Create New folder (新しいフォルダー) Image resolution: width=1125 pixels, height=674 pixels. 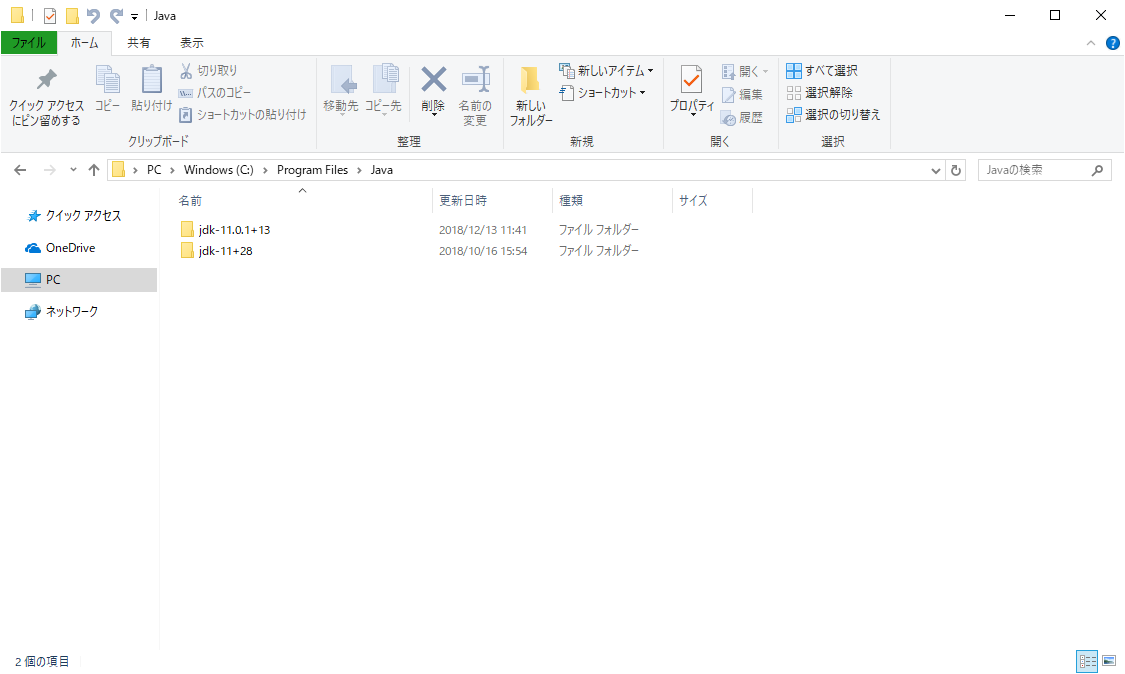click(x=531, y=96)
